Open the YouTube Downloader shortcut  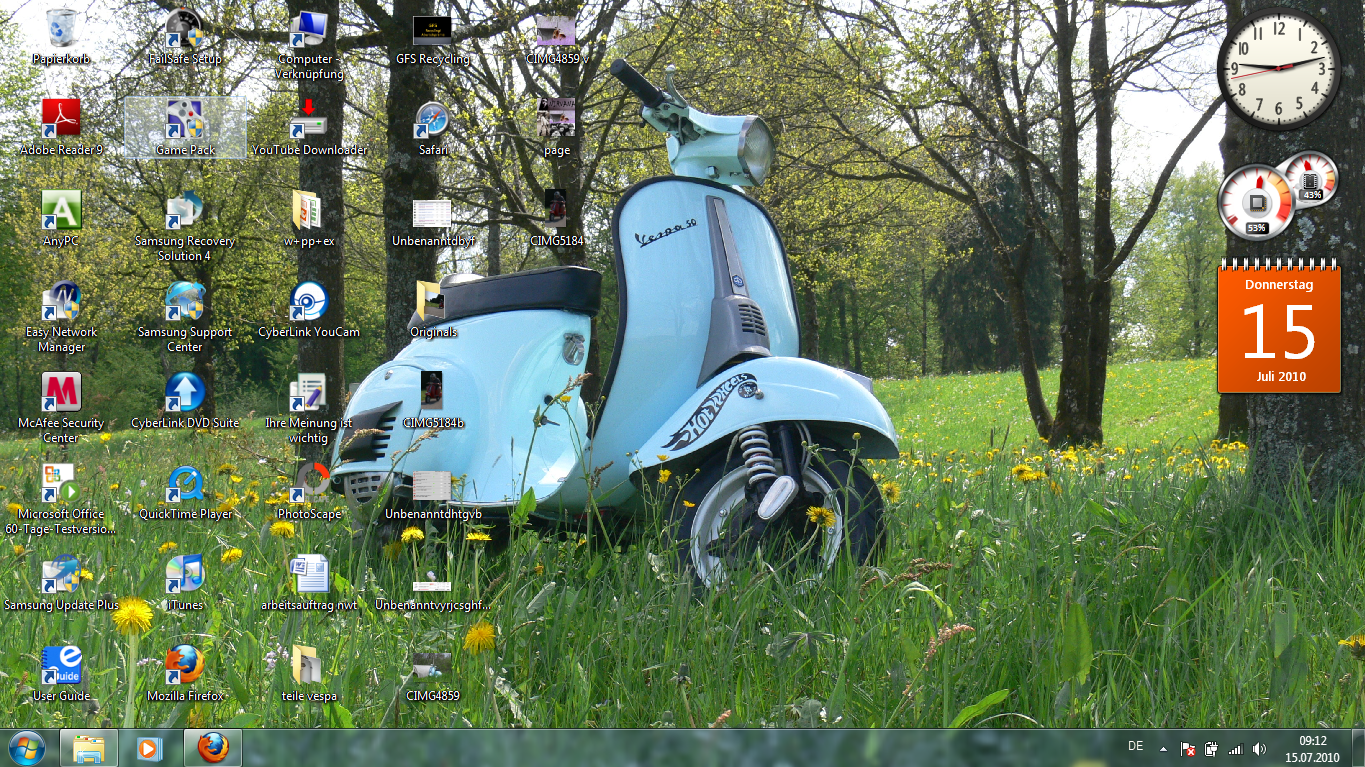[309, 121]
